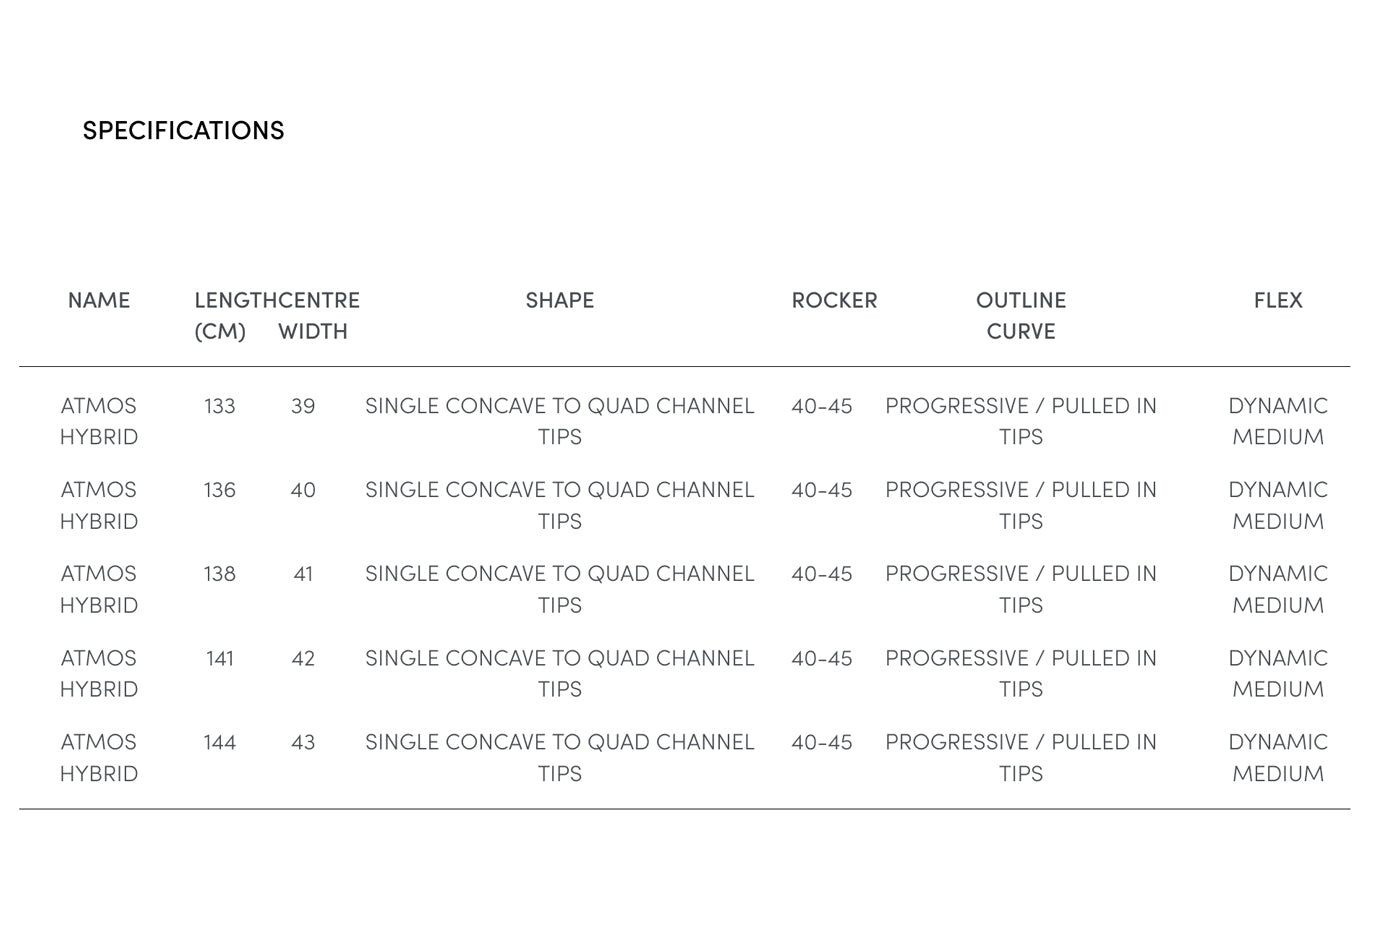Click the SHAPE column header

coord(560,300)
